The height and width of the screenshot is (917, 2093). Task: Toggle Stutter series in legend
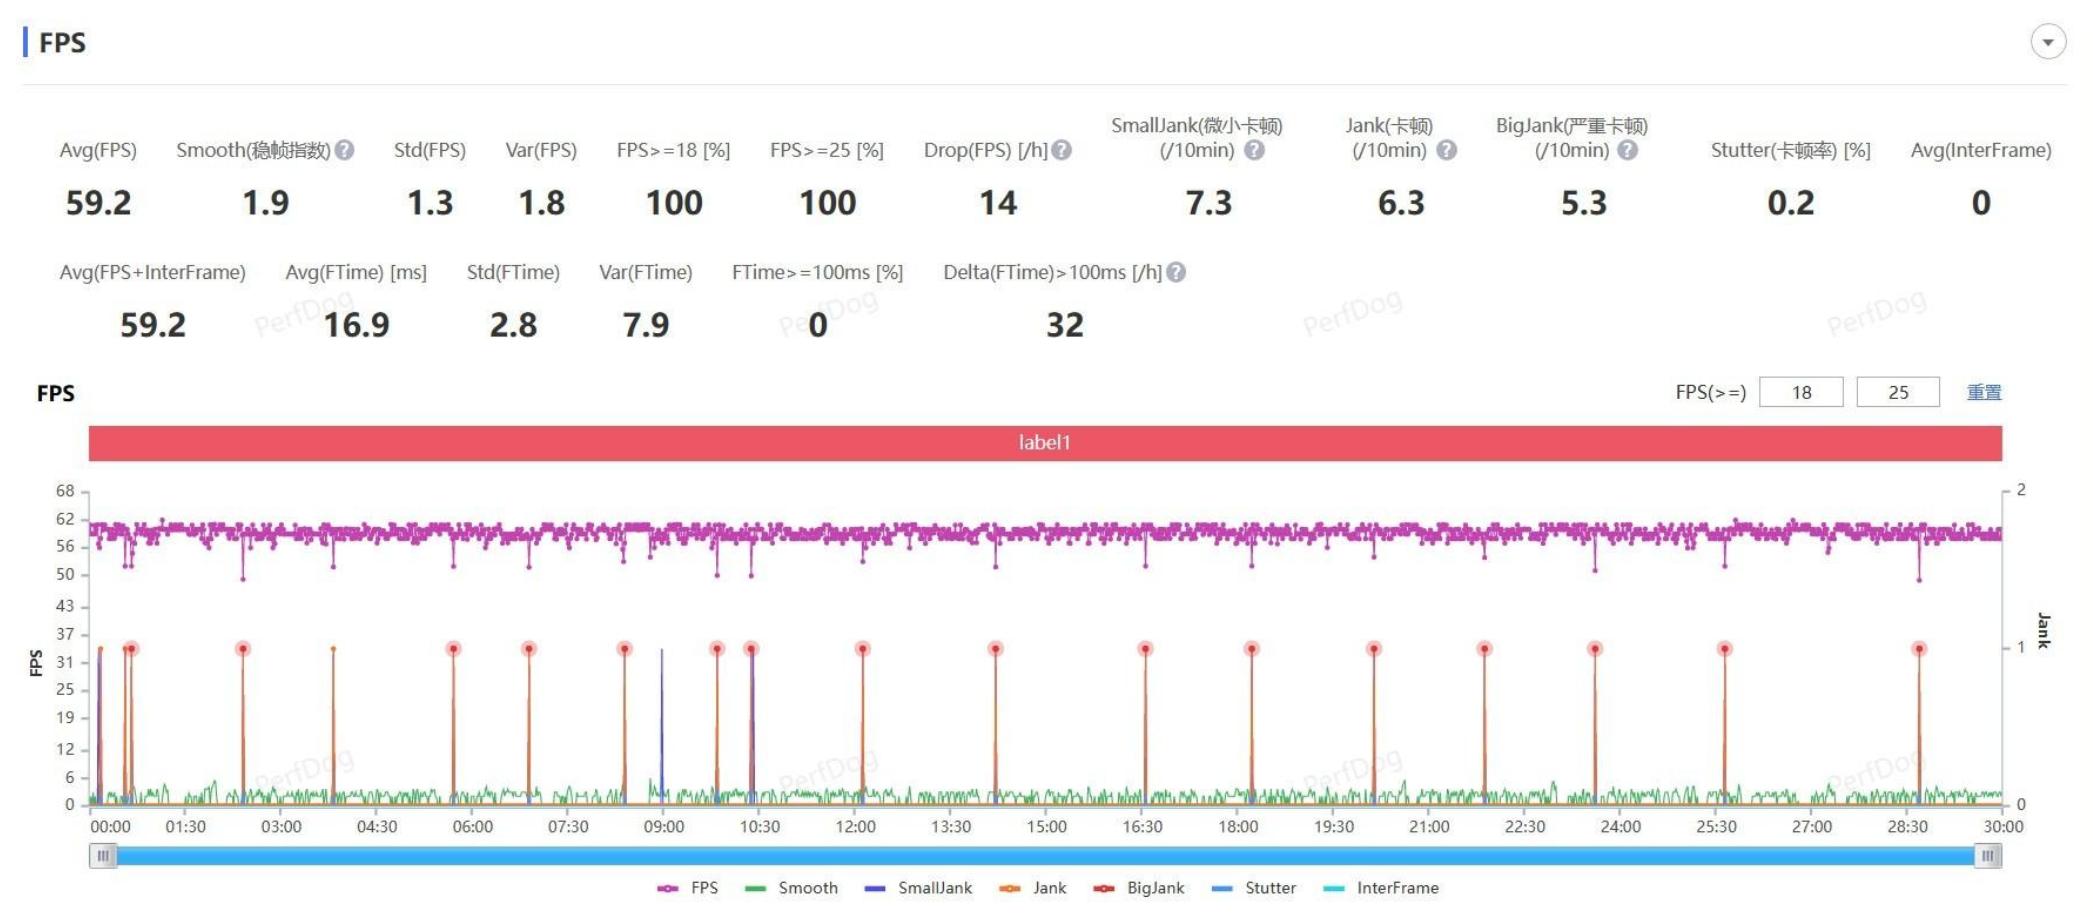pyautogui.click(x=1254, y=888)
